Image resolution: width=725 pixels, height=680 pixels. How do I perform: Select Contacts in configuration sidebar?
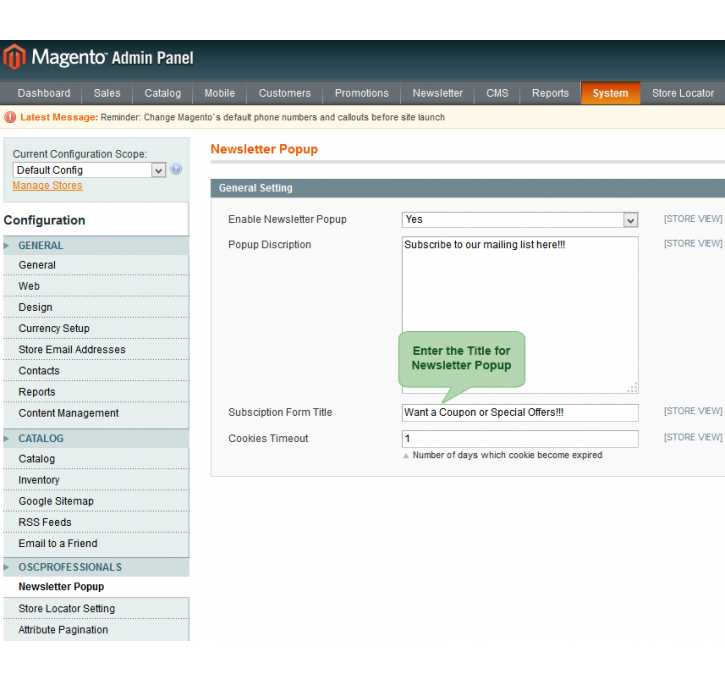click(96, 371)
